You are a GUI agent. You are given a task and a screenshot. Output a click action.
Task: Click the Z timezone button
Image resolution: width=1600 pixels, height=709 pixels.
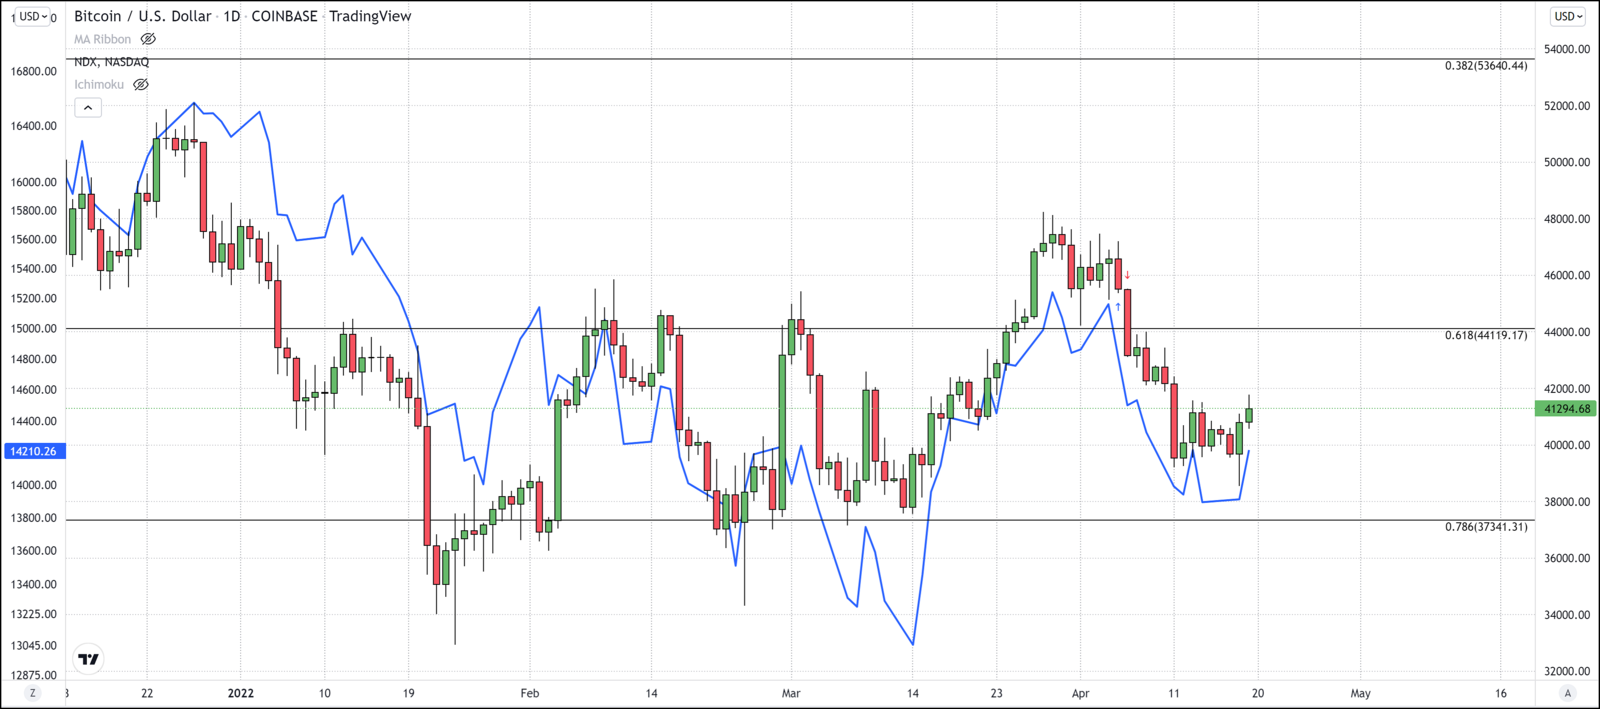tap(33, 693)
